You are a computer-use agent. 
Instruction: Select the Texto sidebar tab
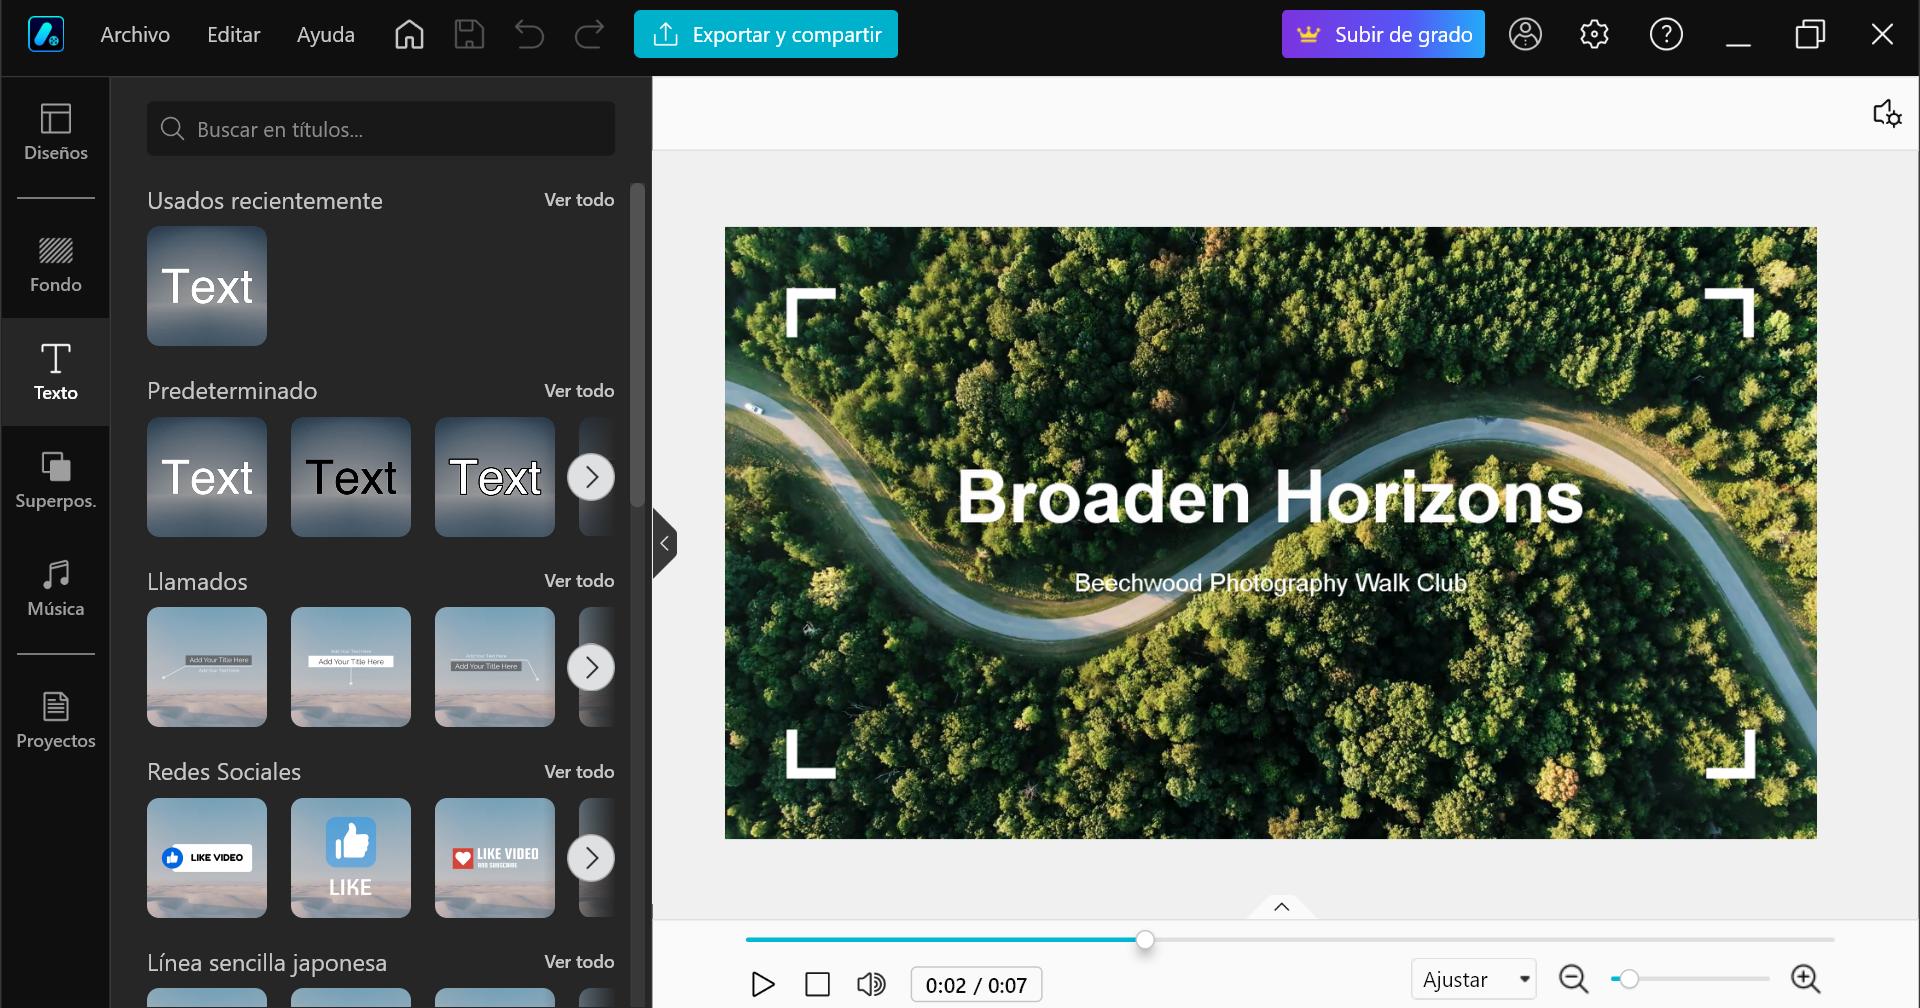point(56,372)
